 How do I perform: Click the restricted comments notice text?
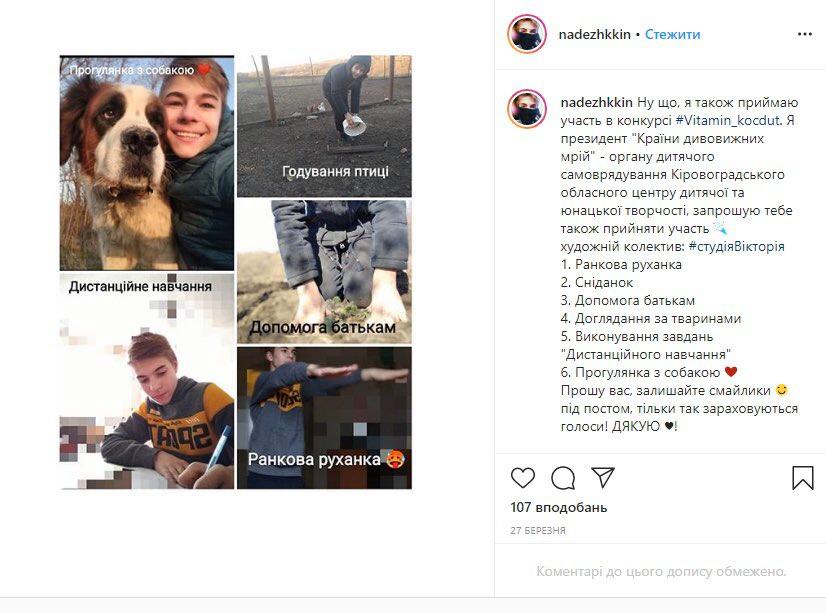tap(661, 571)
